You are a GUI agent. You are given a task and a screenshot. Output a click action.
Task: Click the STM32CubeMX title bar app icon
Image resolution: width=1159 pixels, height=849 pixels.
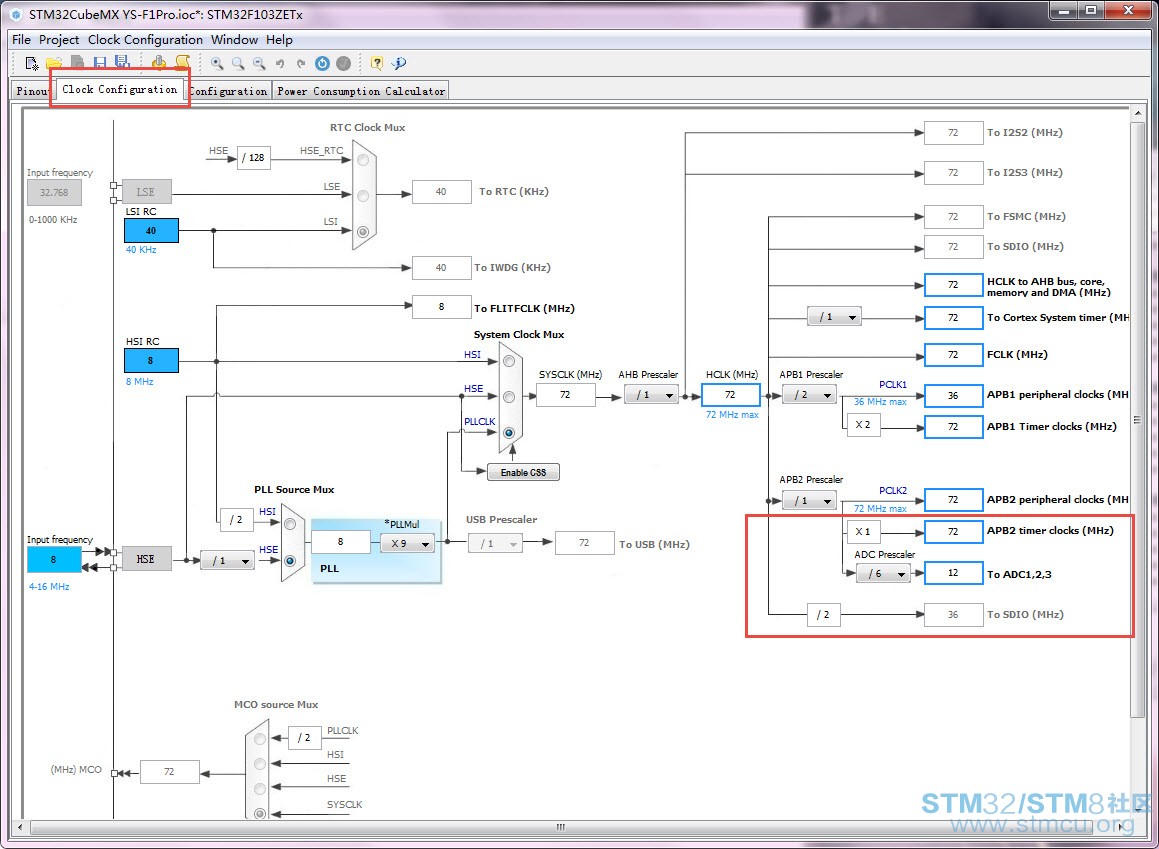coord(16,14)
